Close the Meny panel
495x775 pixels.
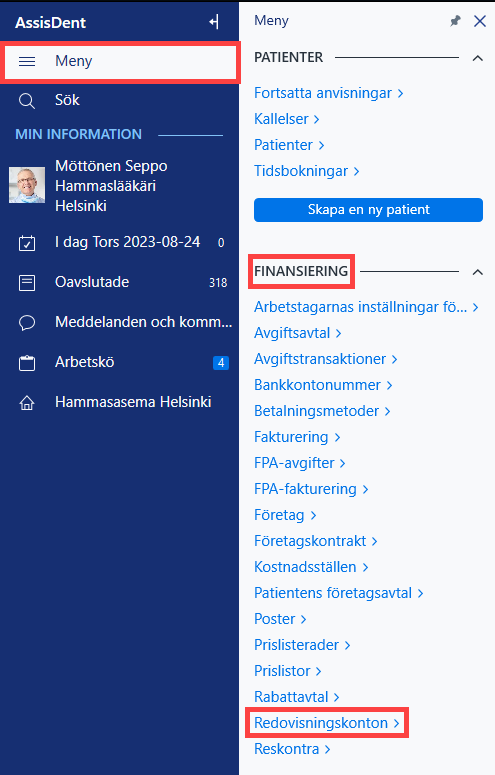coord(479,21)
